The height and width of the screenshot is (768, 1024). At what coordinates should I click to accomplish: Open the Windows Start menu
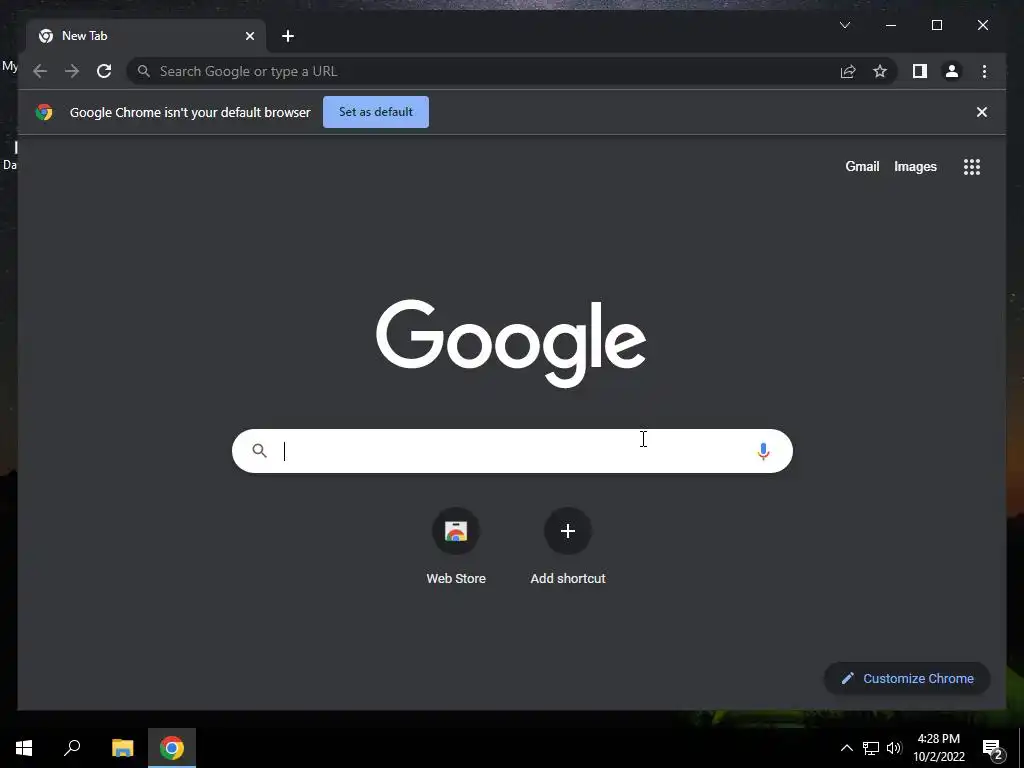pyautogui.click(x=24, y=748)
